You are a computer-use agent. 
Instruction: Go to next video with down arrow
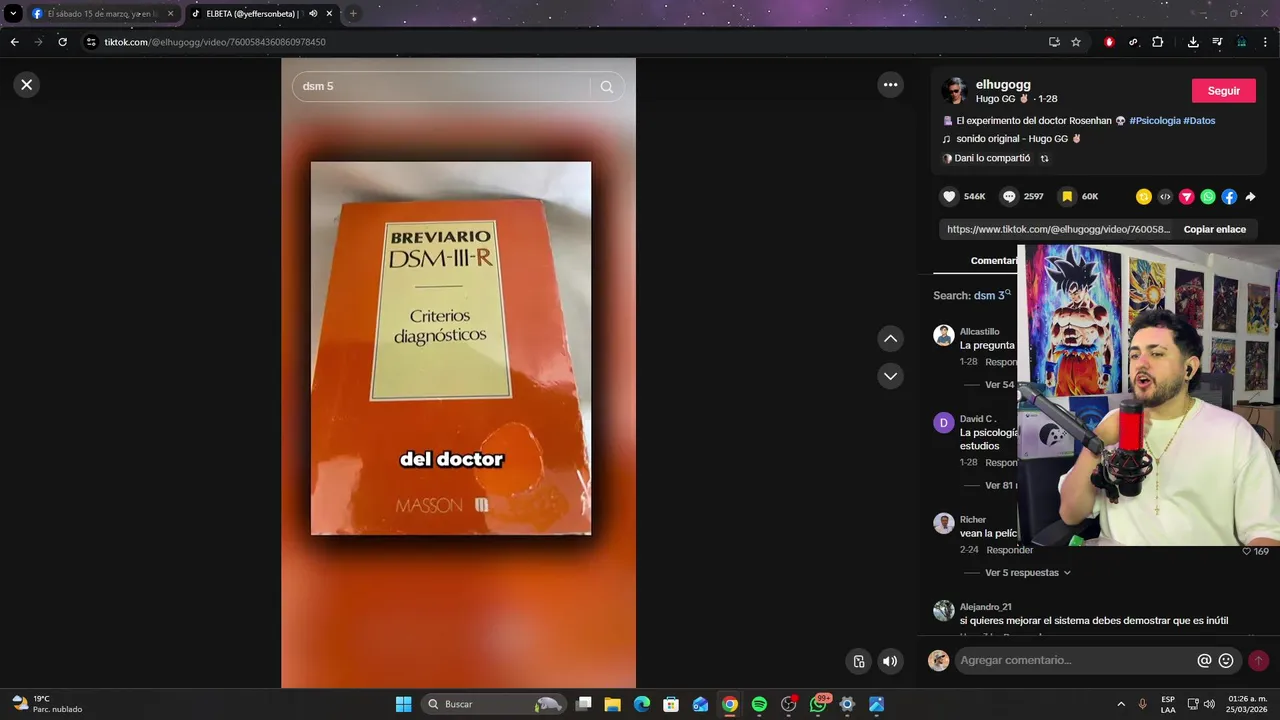coord(890,376)
